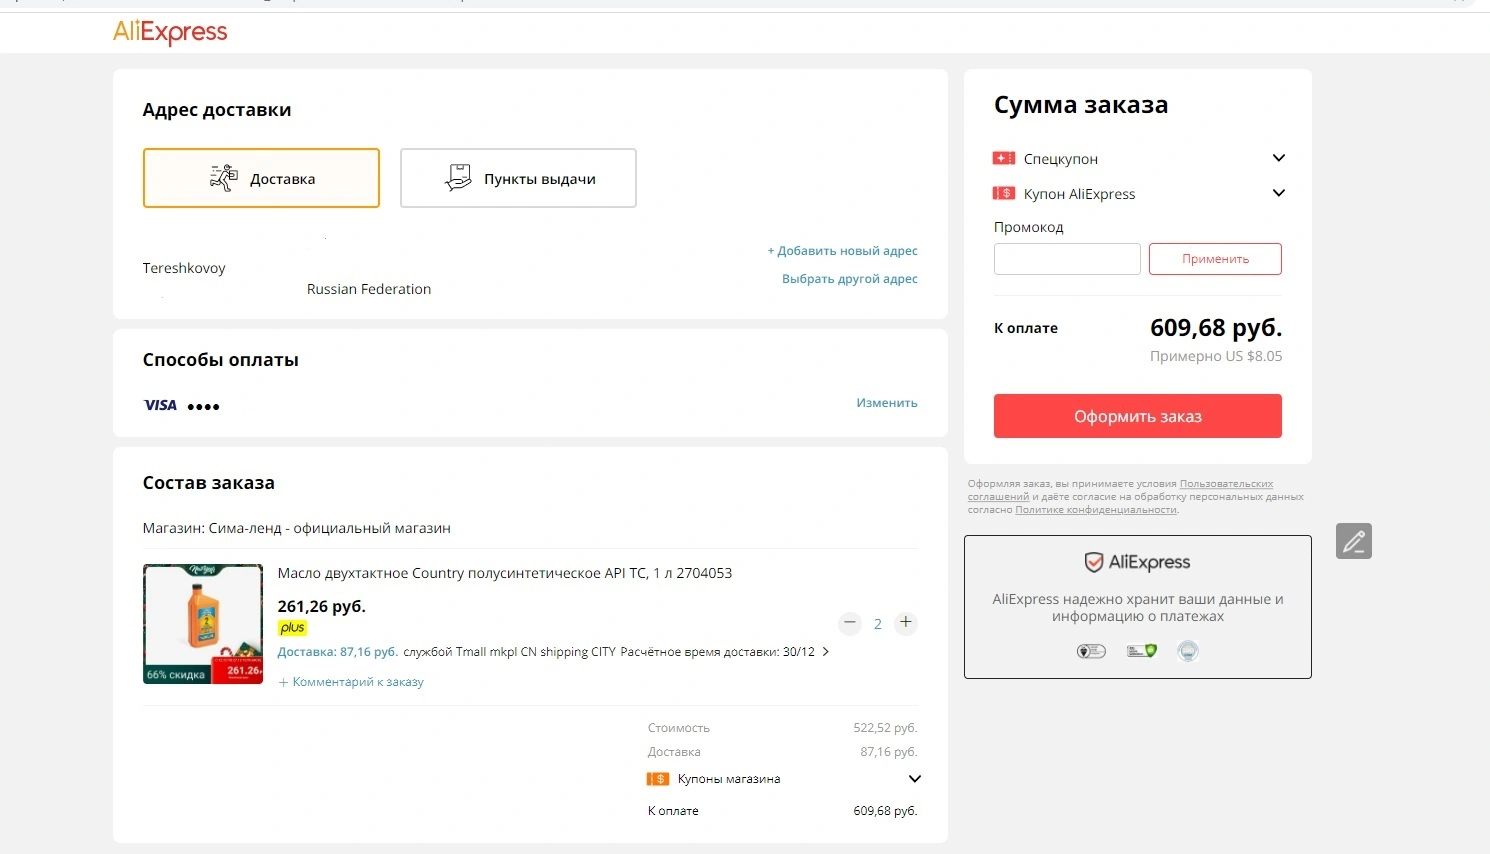1490x854 pixels.
Task: Add a new address via Добавить новый адрес
Action: click(842, 251)
